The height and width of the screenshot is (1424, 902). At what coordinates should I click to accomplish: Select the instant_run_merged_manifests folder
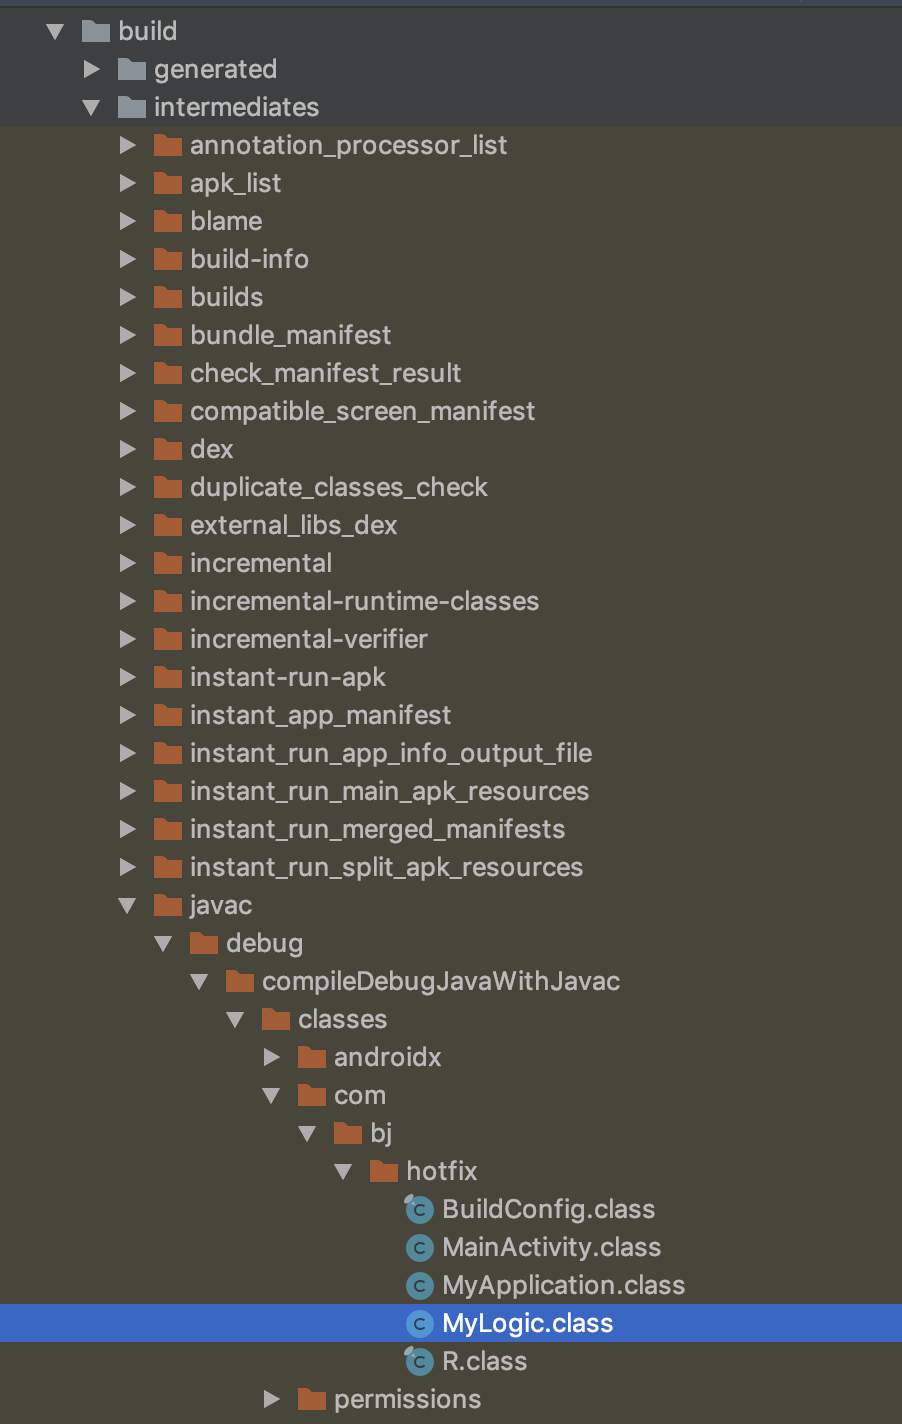click(377, 829)
